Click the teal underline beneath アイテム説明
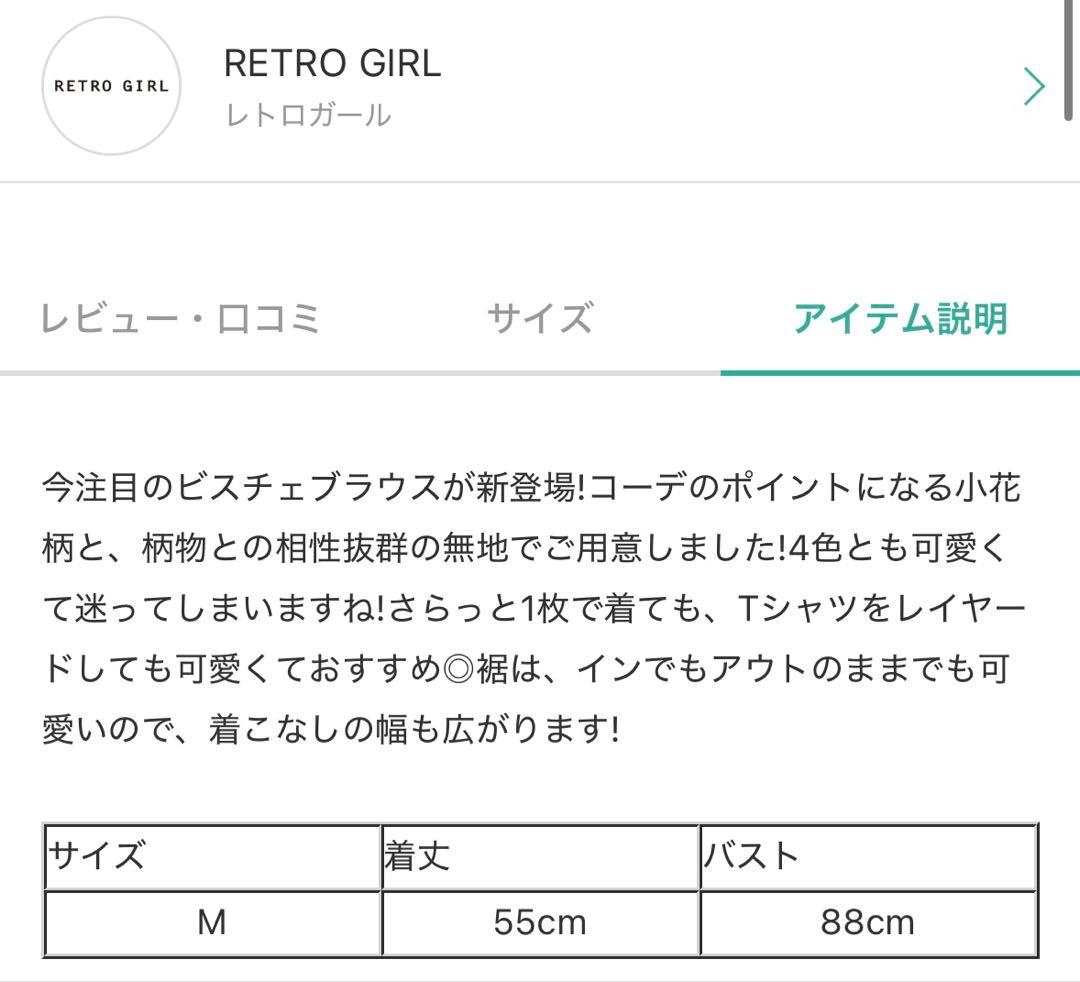Screen dimensions: 1080x982 click(900, 373)
